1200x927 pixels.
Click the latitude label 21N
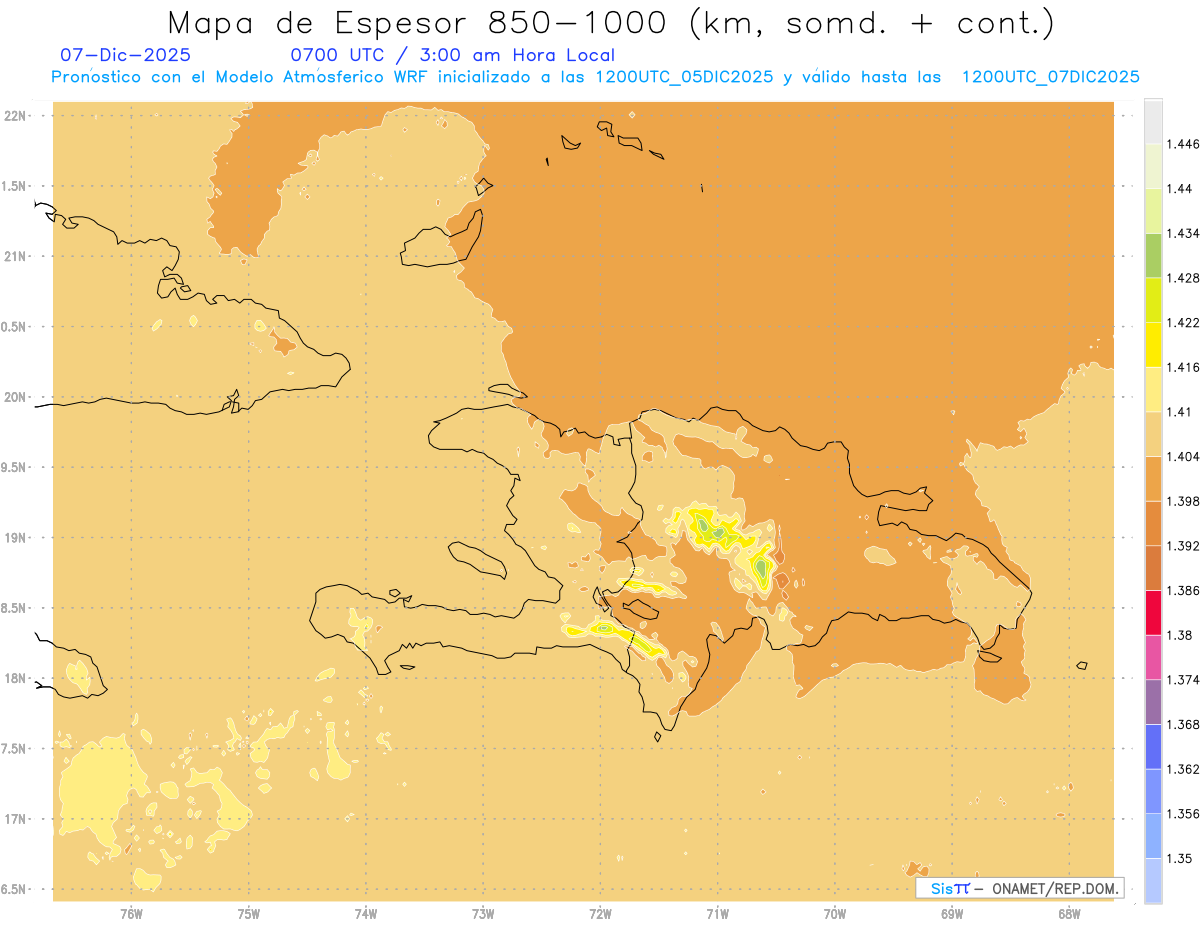click(17, 256)
